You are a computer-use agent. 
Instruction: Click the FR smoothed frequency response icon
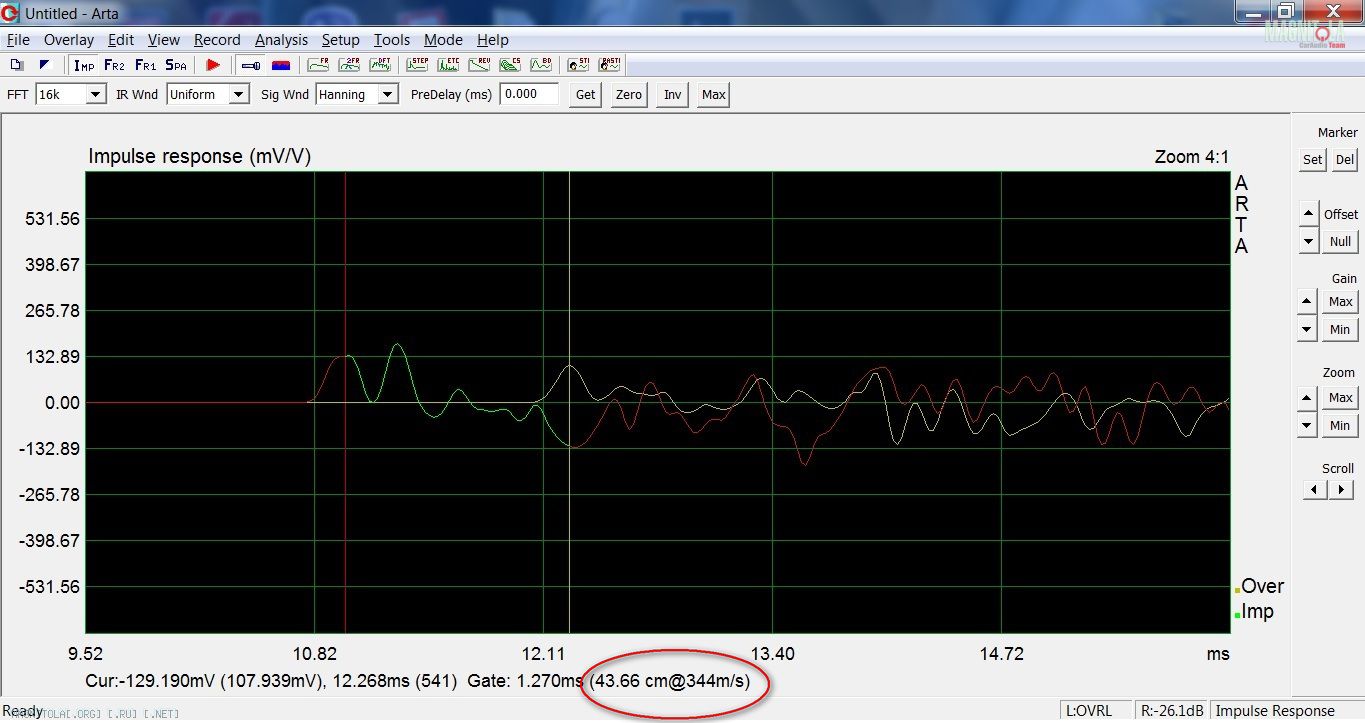(x=319, y=65)
